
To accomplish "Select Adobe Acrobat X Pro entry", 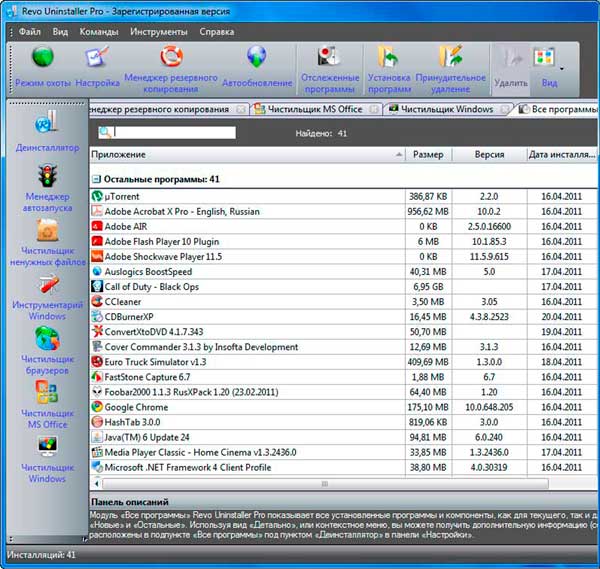I will point(344,211).
